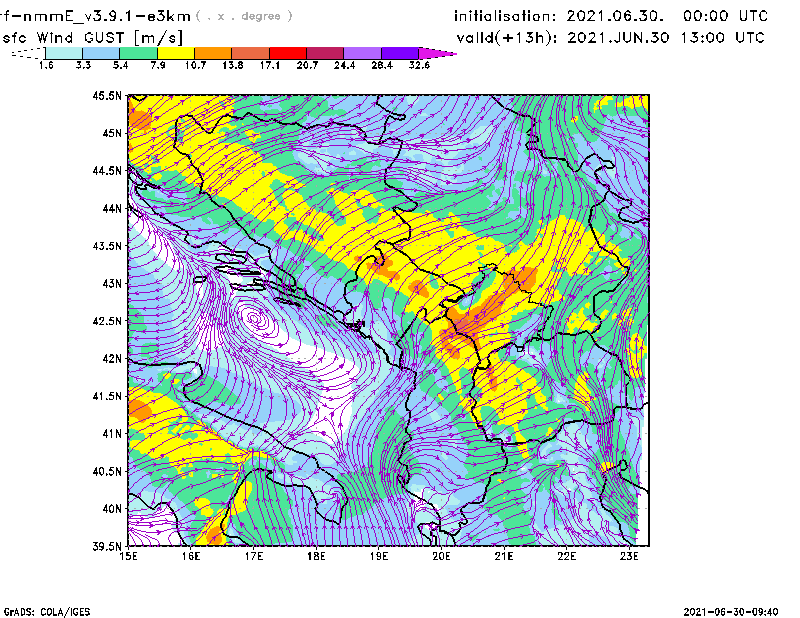Click the streamline vortex center over the Adriatic
This screenshot has height=618, width=800.
pos(255,319)
